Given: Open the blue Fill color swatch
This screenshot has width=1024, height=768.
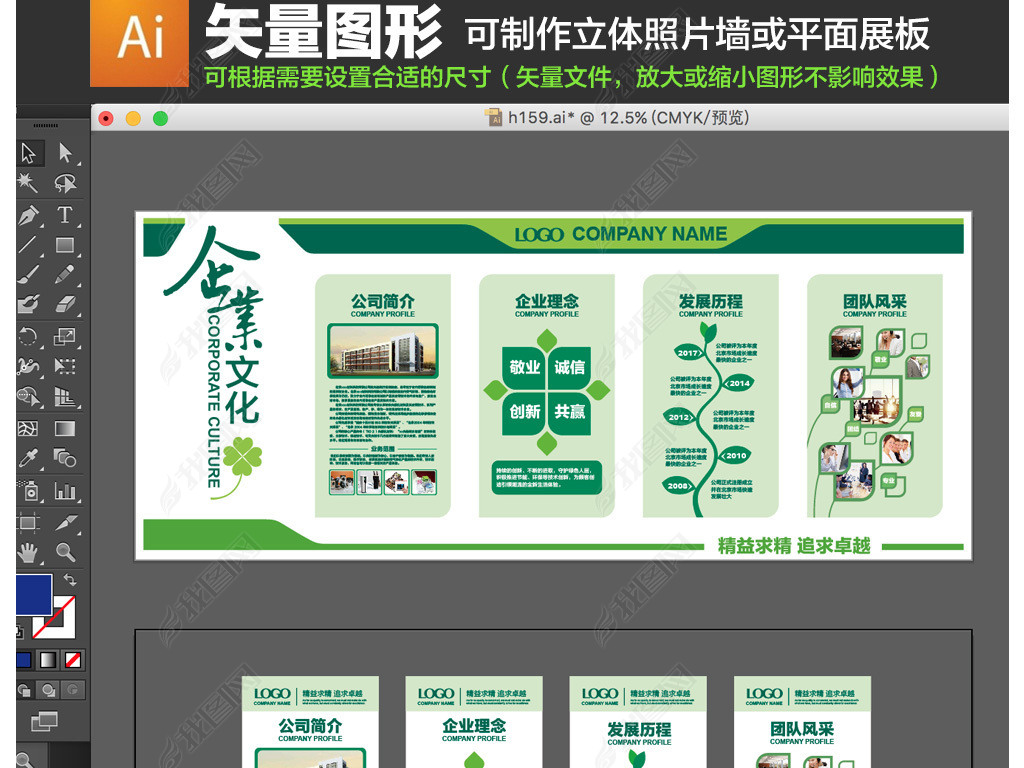Looking at the screenshot, I should [x=33, y=594].
